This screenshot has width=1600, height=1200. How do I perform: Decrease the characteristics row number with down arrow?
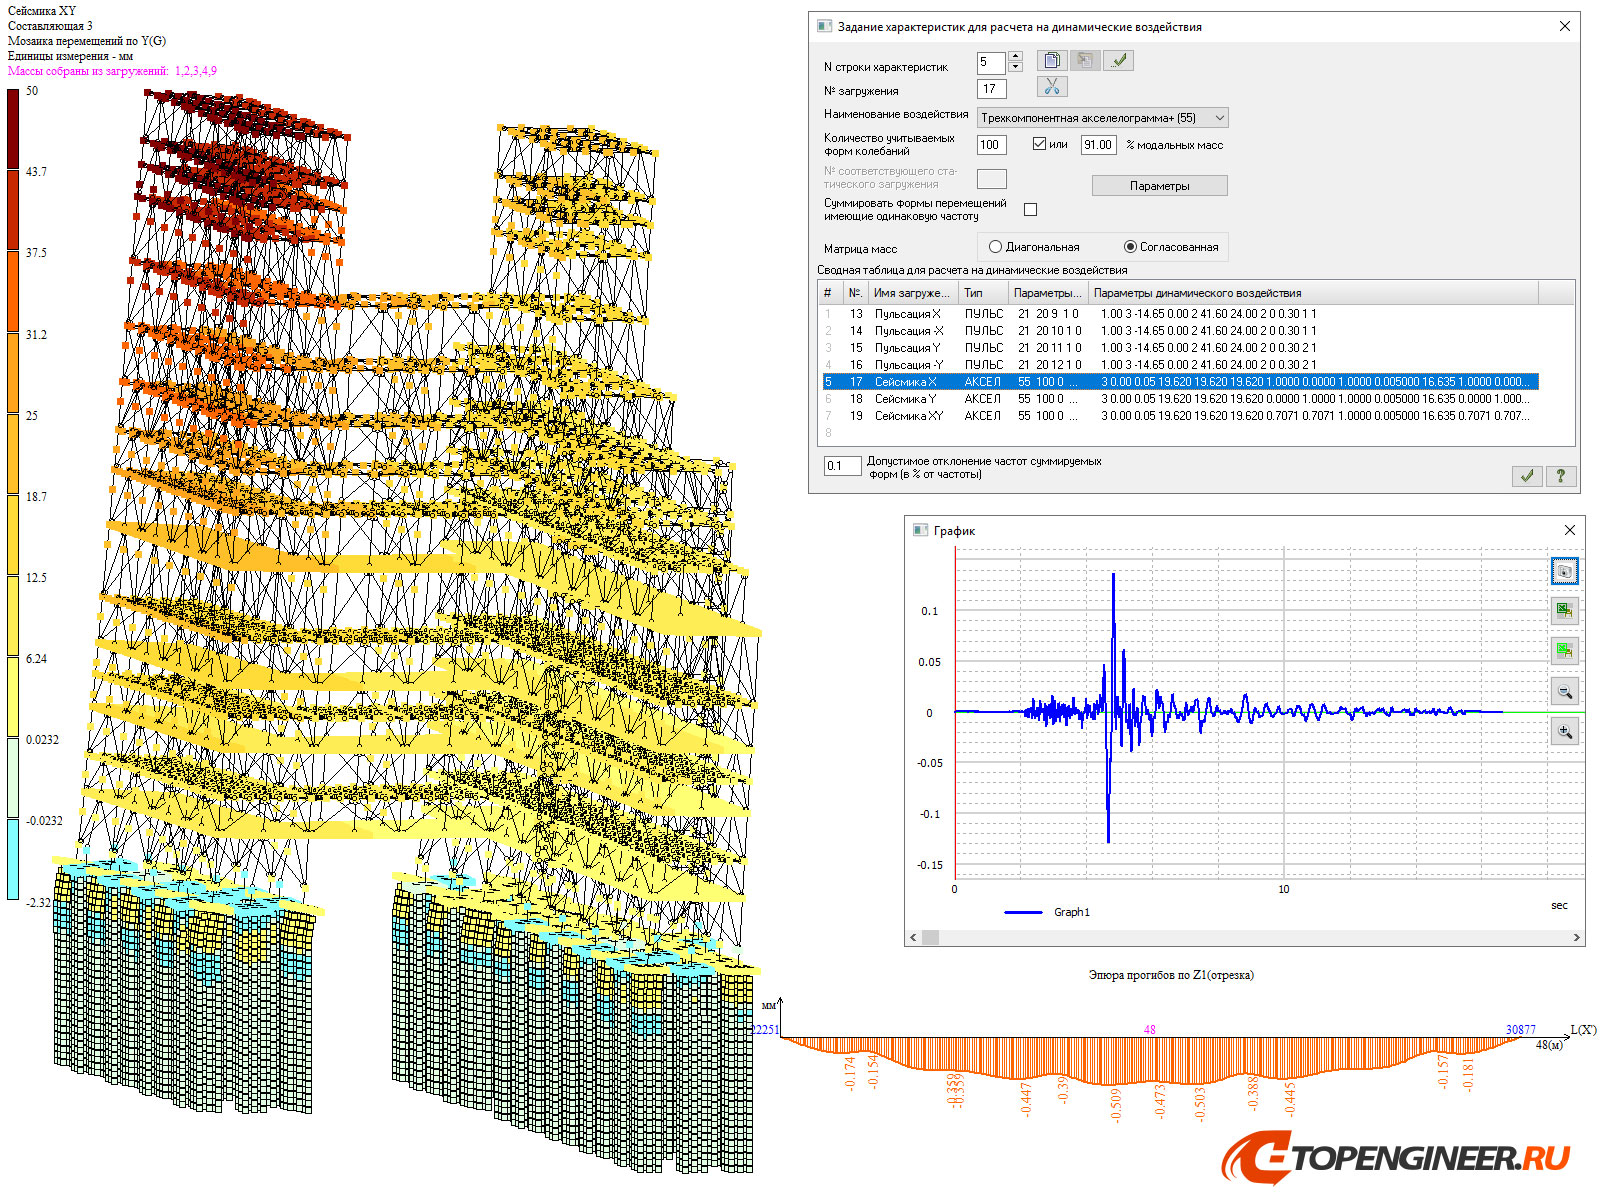(1016, 67)
